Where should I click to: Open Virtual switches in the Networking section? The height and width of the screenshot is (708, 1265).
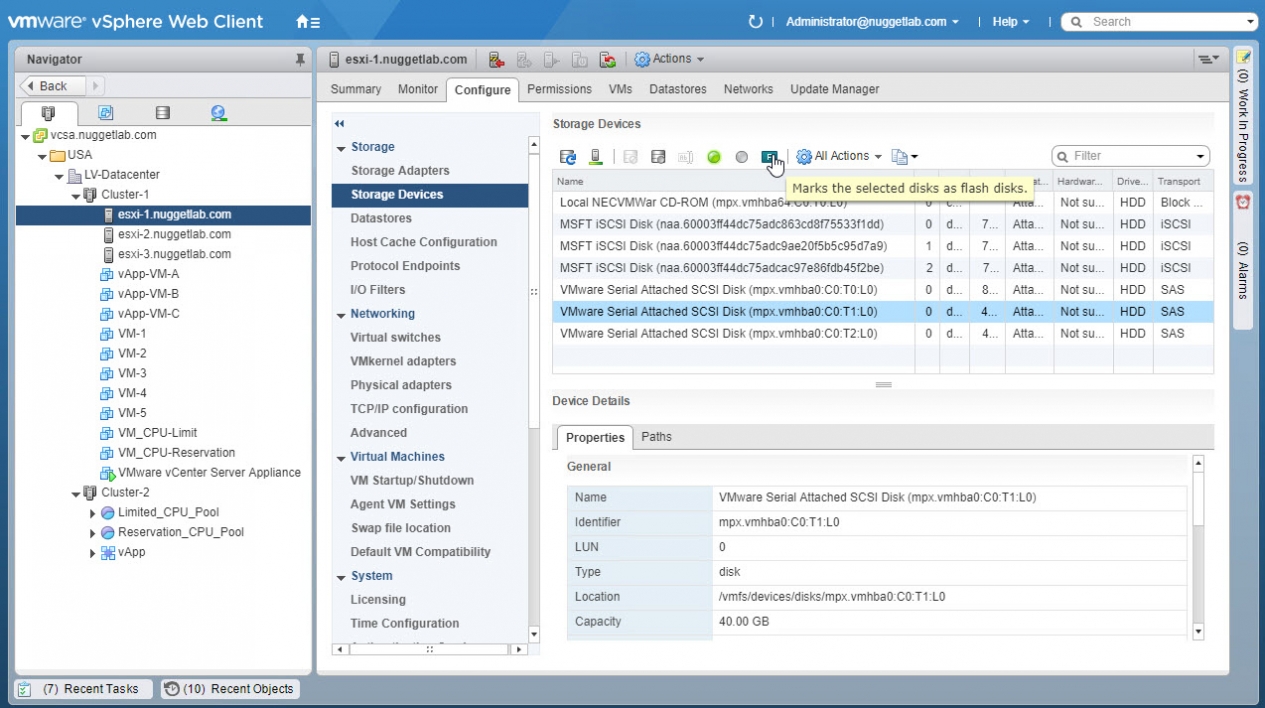click(x=395, y=338)
